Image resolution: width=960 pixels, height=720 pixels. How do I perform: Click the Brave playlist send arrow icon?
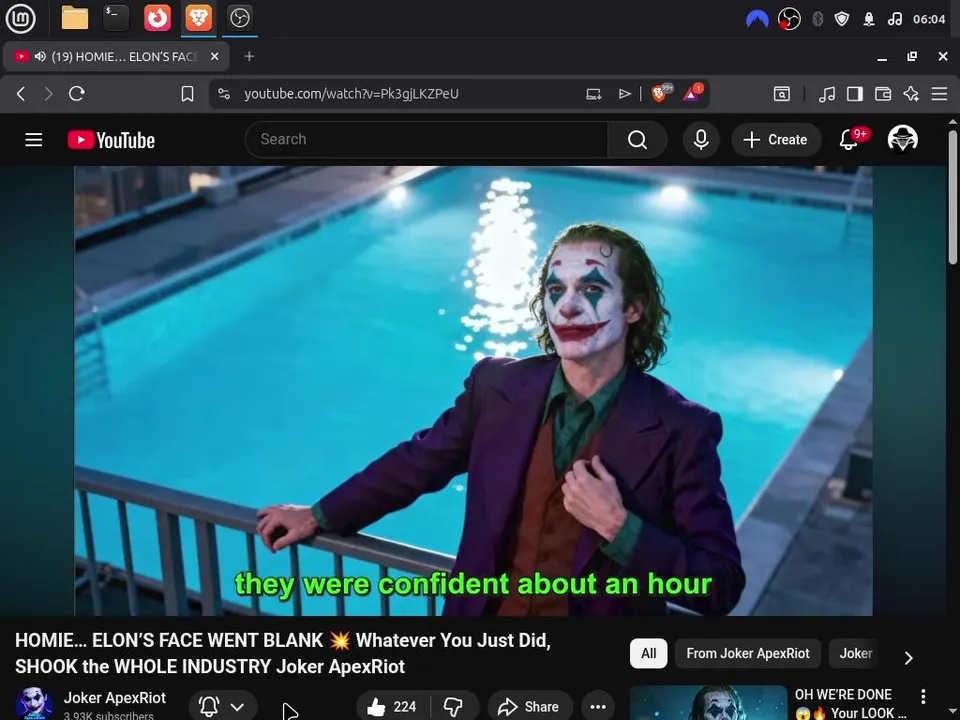click(624, 94)
